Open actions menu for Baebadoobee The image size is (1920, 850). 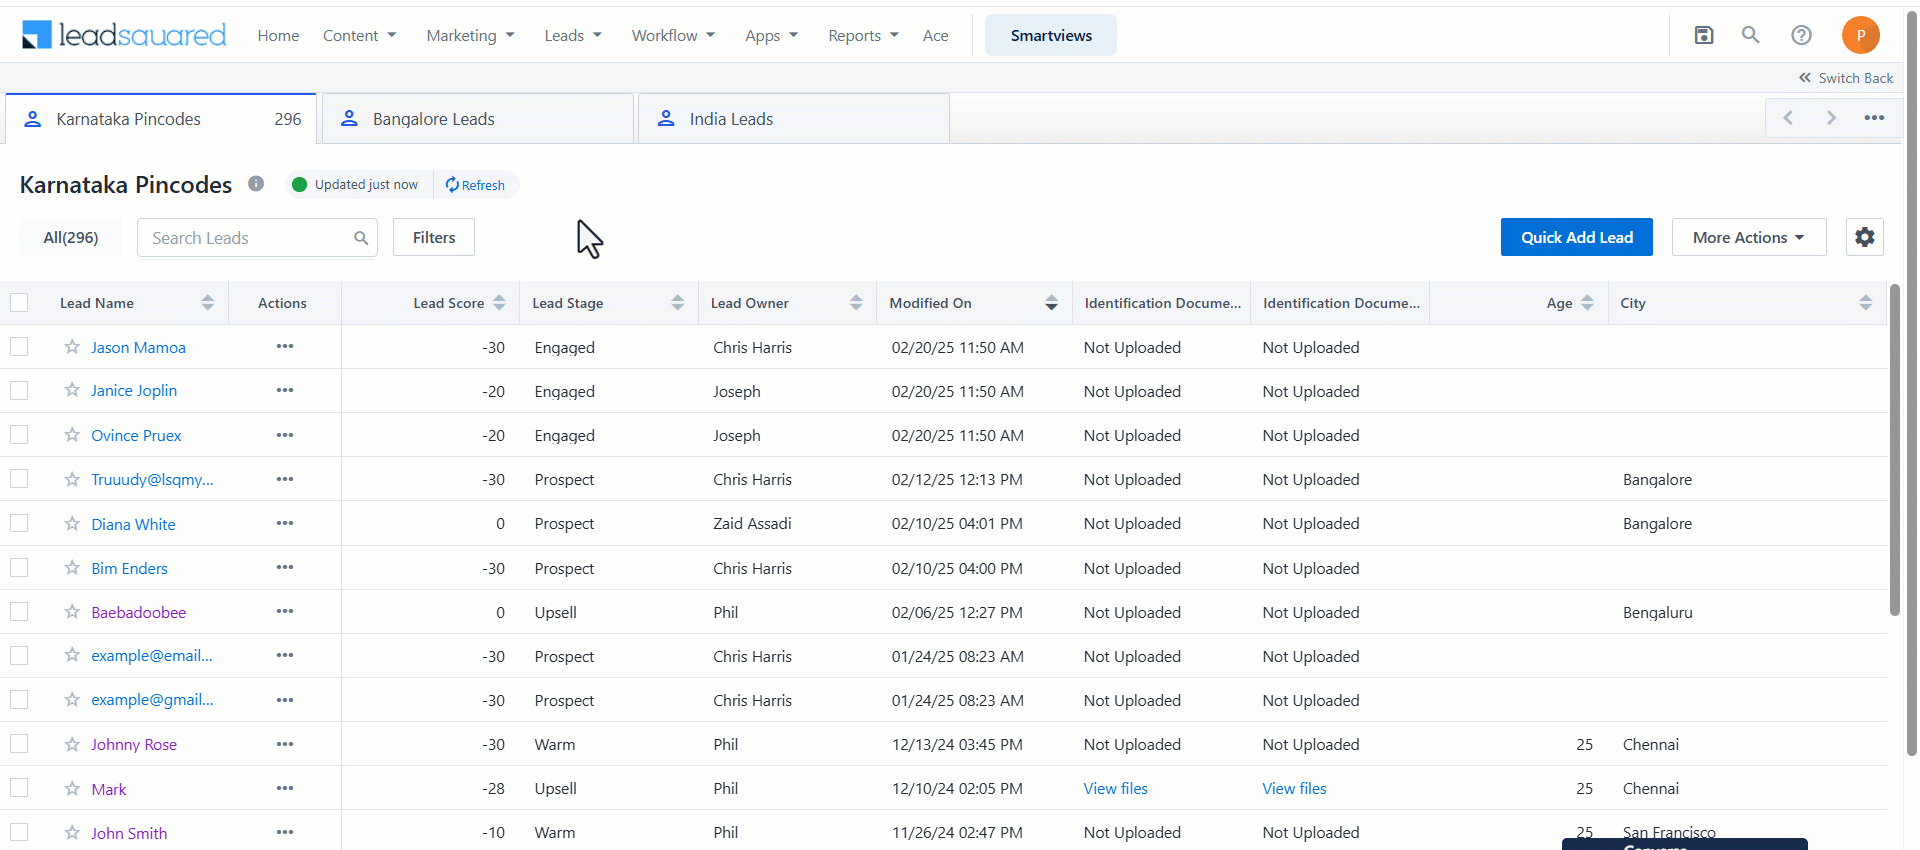pyautogui.click(x=285, y=611)
